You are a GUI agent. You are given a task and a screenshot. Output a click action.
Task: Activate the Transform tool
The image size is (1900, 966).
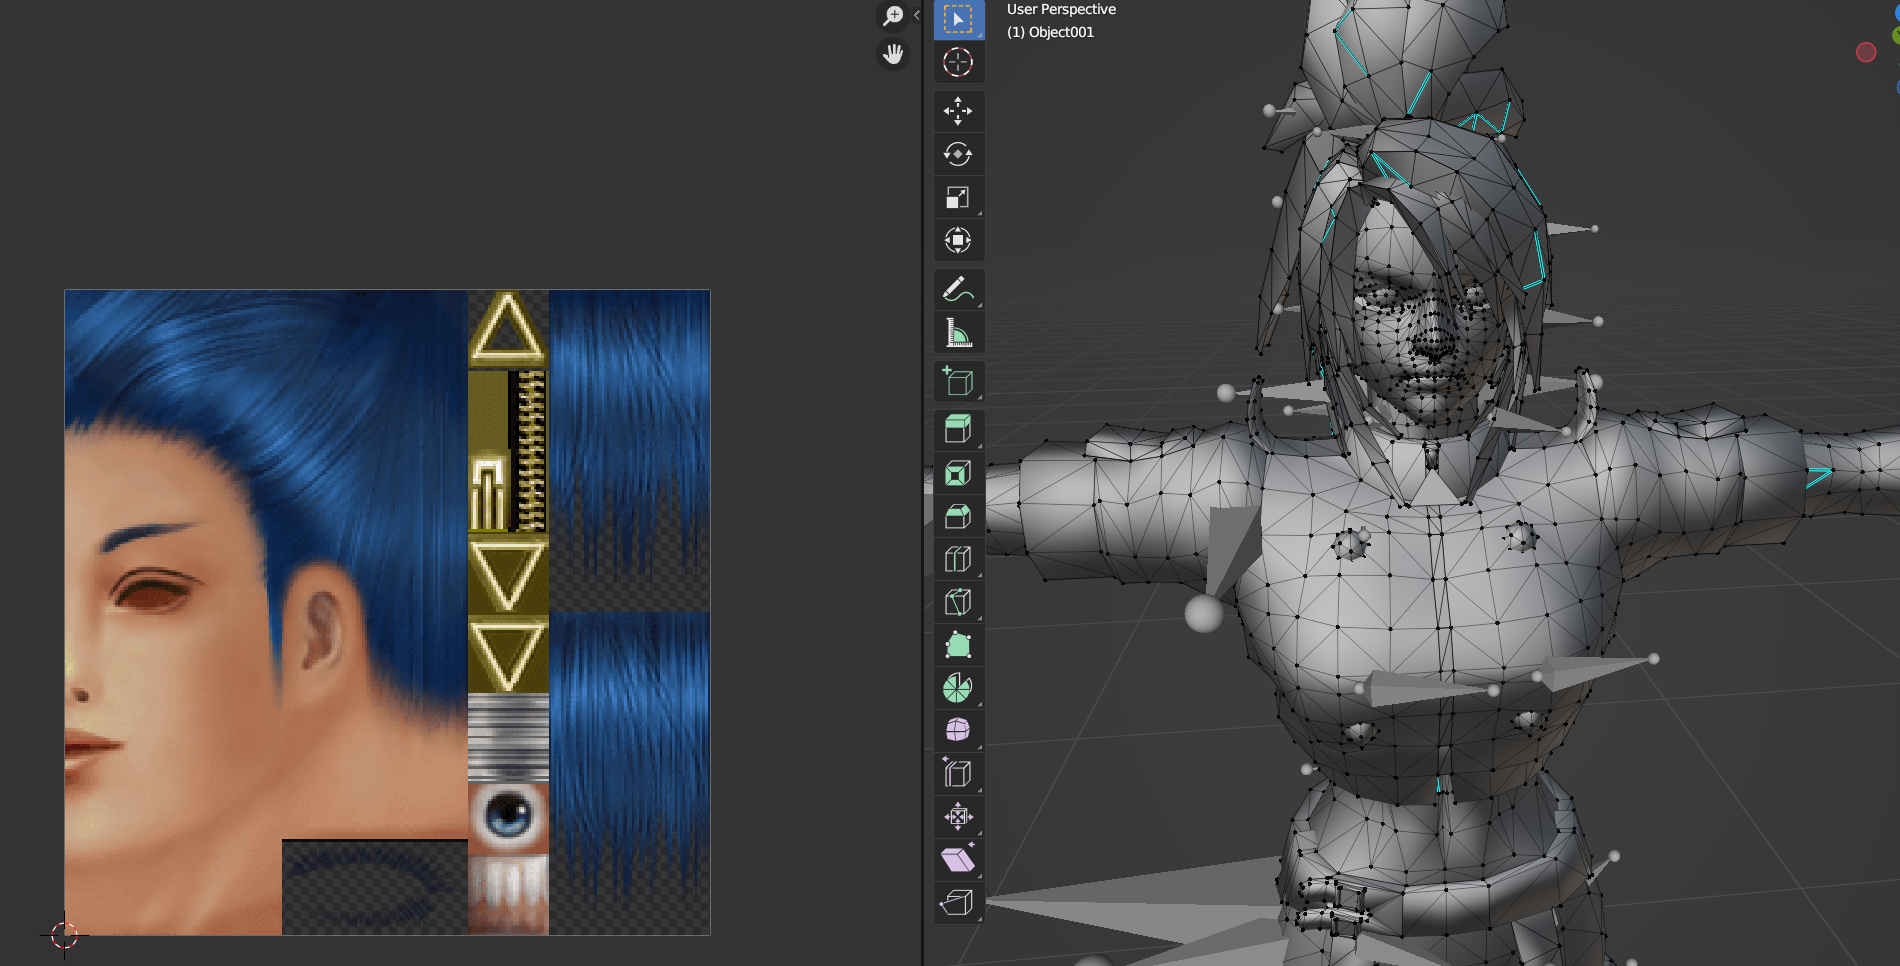958,240
